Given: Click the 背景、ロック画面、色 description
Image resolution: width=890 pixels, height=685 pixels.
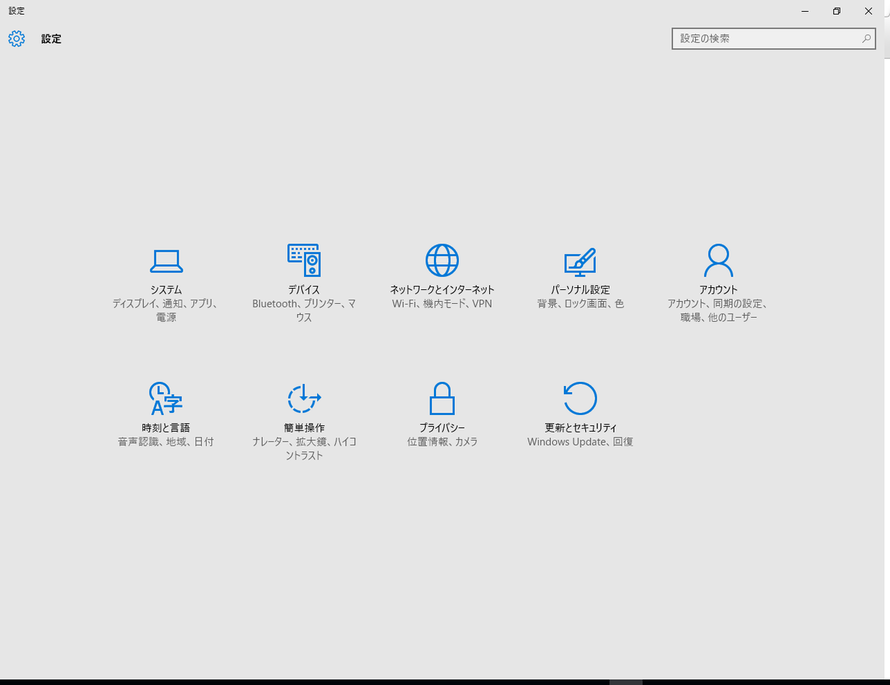Looking at the screenshot, I should pyautogui.click(x=580, y=304).
